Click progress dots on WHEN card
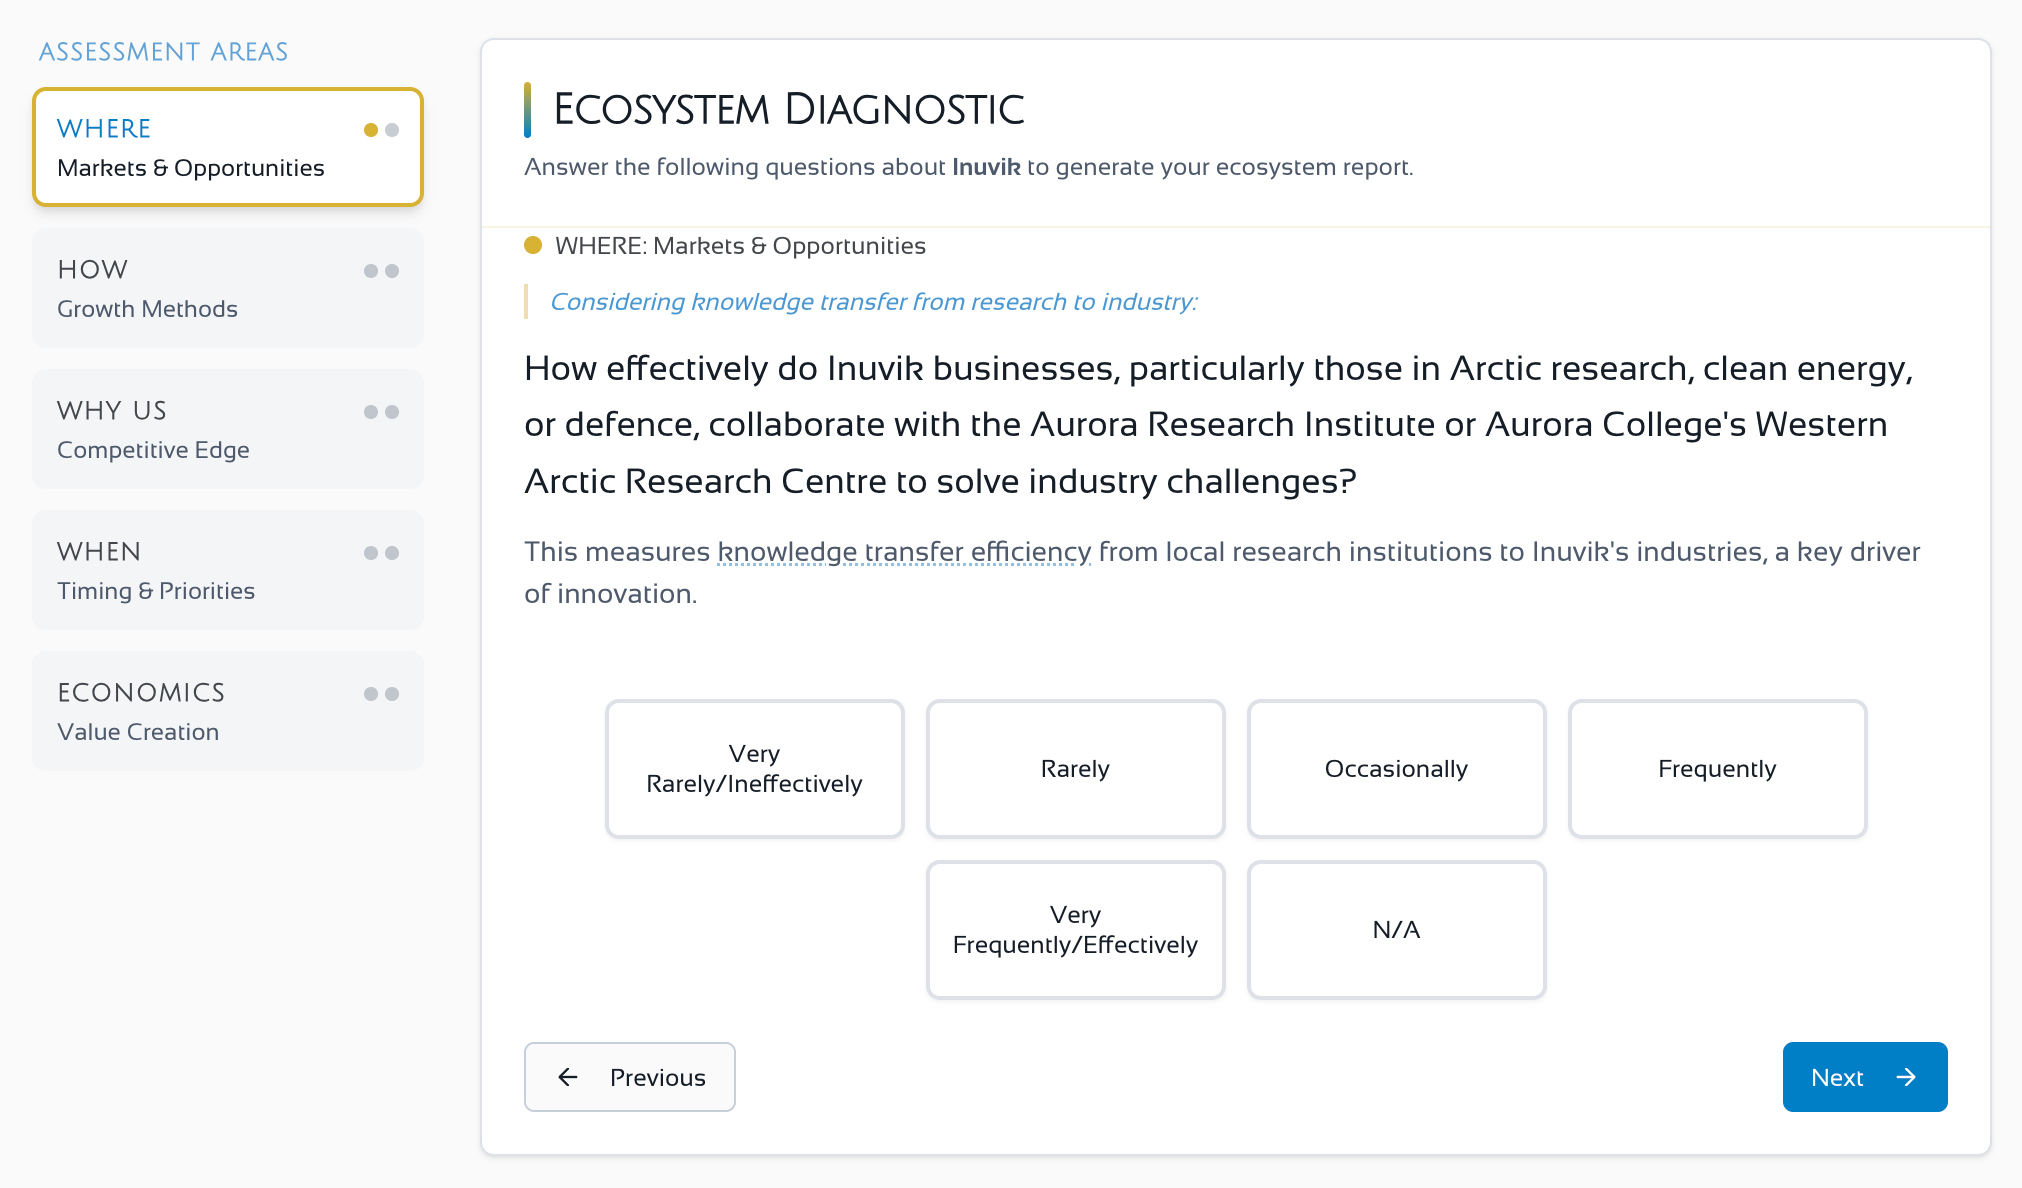The width and height of the screenshot is (2022, 1188). [x=381, y=553]
